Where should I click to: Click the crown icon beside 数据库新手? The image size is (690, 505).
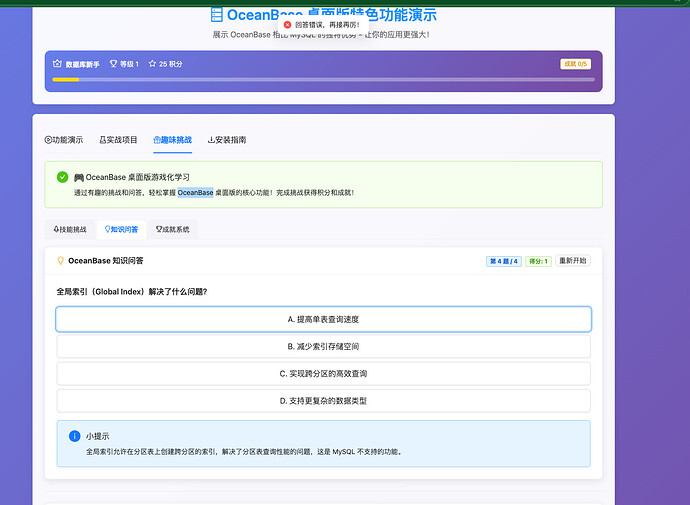tap(57, 64)
